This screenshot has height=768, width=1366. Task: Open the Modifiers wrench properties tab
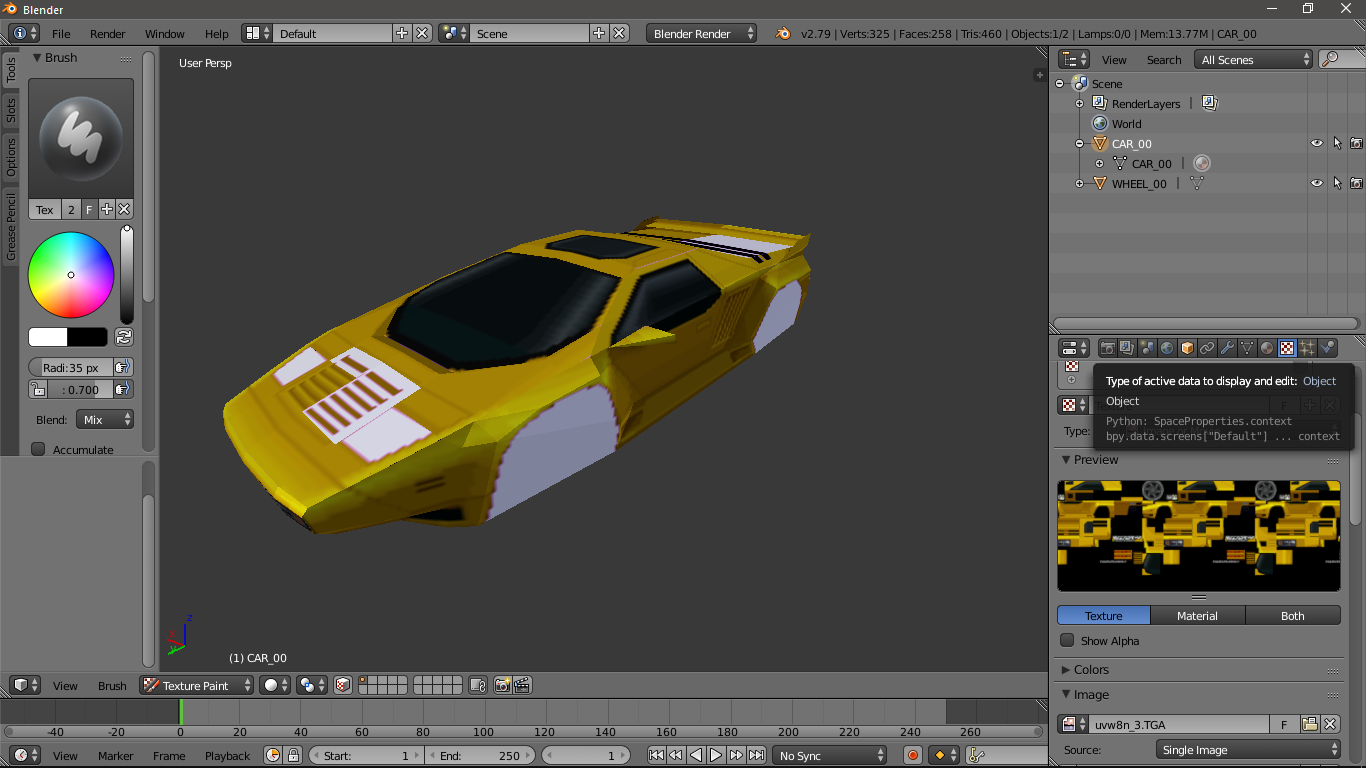click(1227, 348)
